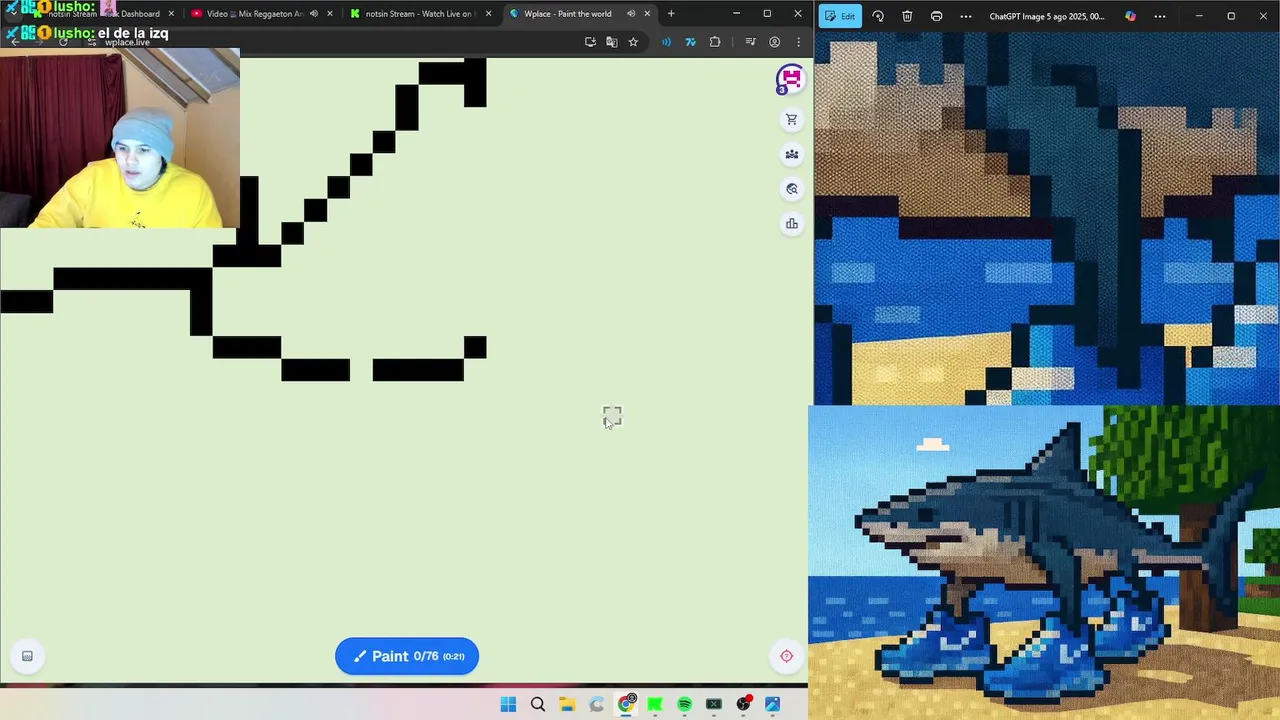Image resolution: width=1280 pixels, height=720 pixels.
Task: Rotate the image in Photos viewer
Action: 878,16
